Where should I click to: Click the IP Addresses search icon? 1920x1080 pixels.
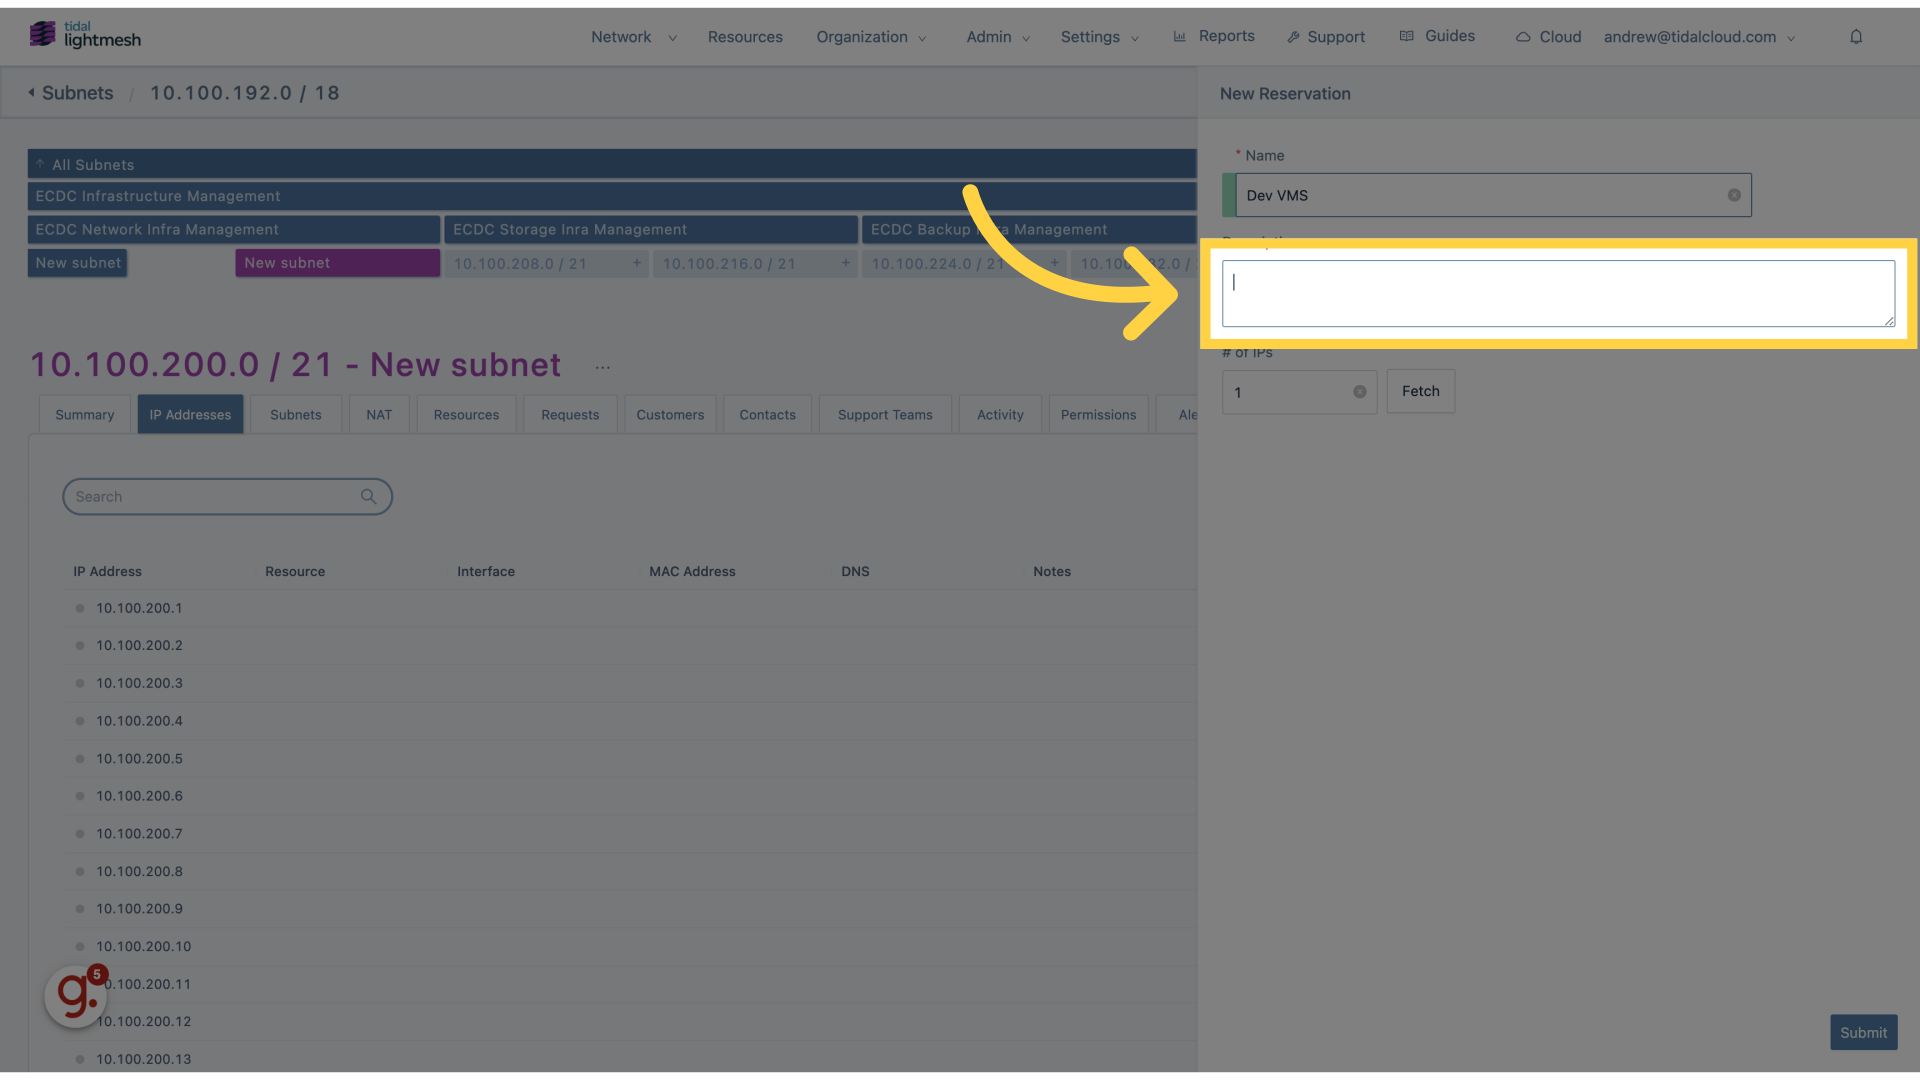(369, 496)
